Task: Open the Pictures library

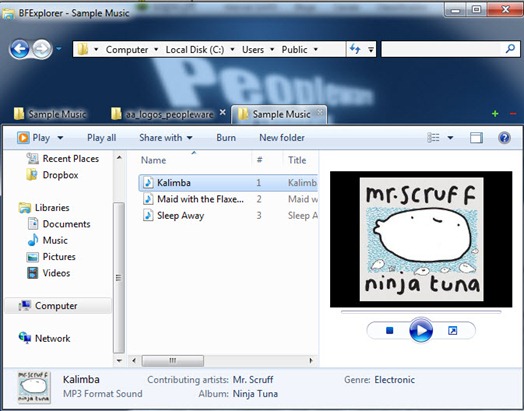Action: (x=51, y=257)
